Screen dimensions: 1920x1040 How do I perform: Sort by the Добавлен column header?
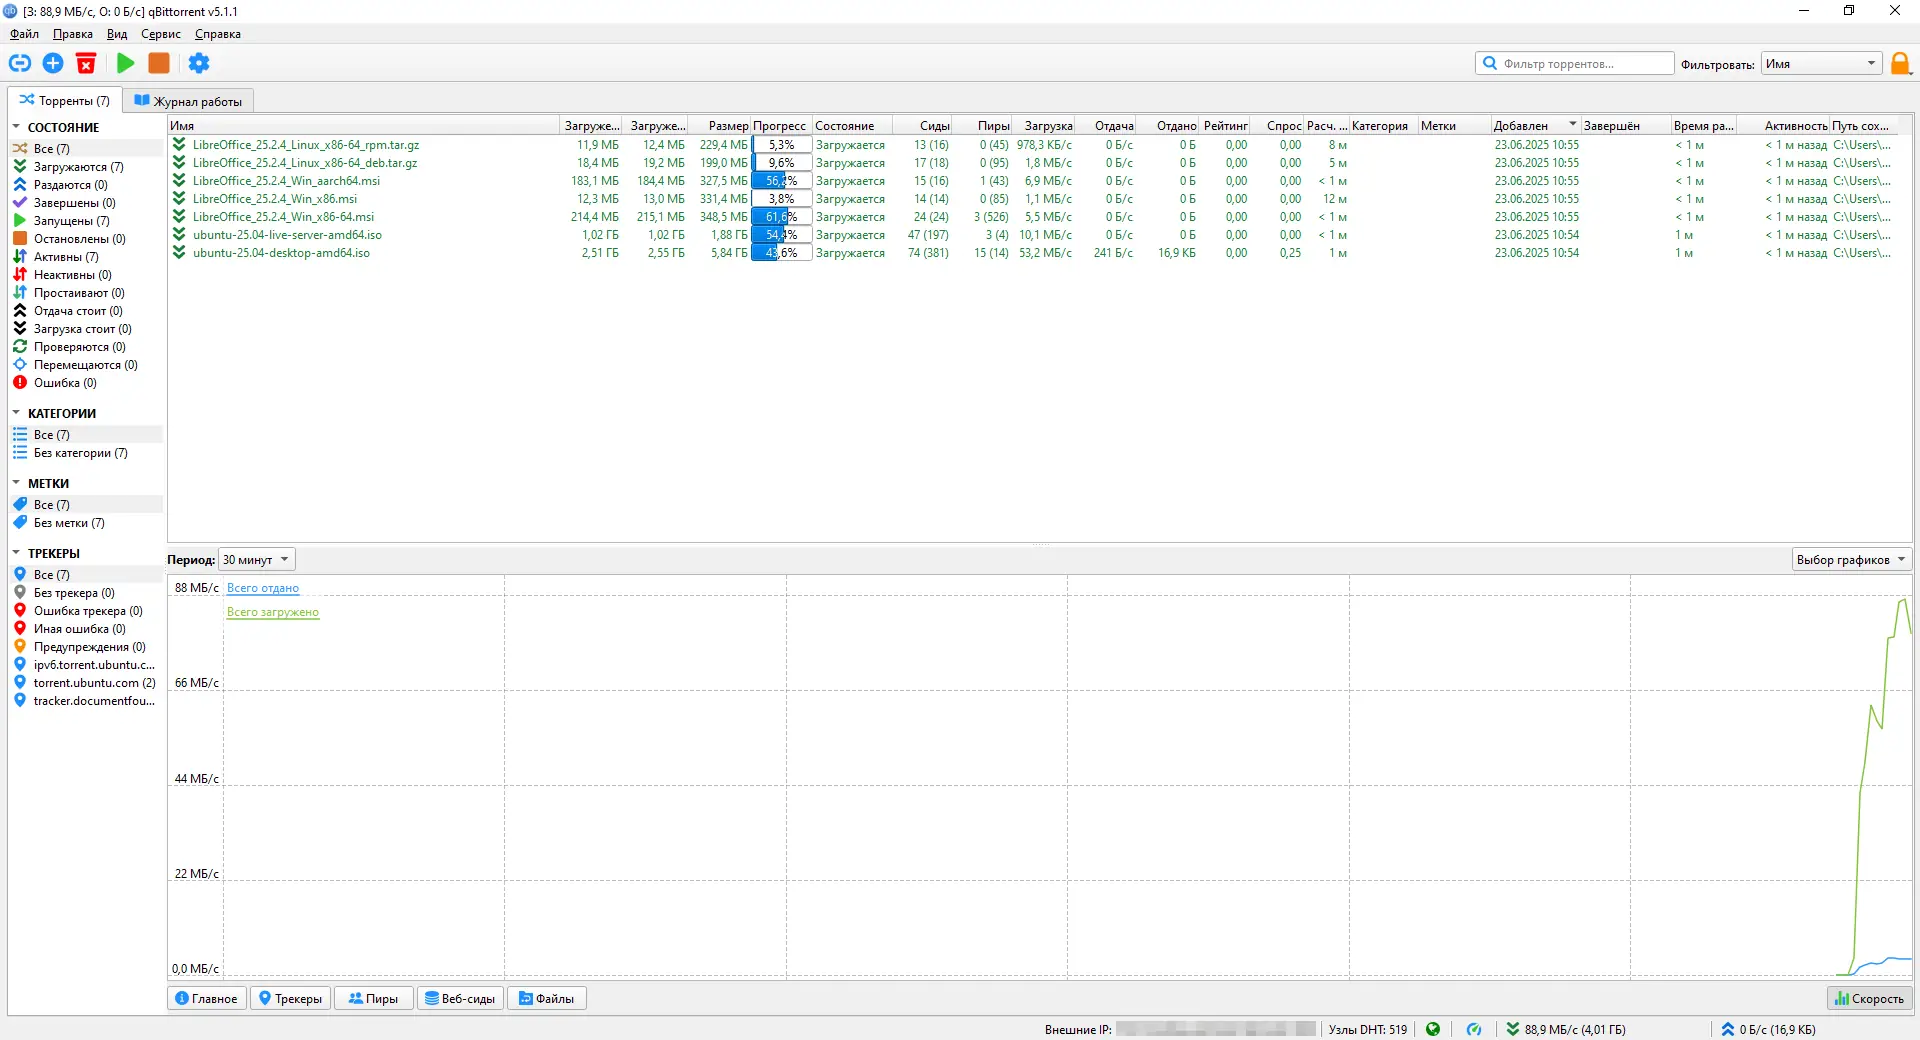click(x=1534, y=126)
